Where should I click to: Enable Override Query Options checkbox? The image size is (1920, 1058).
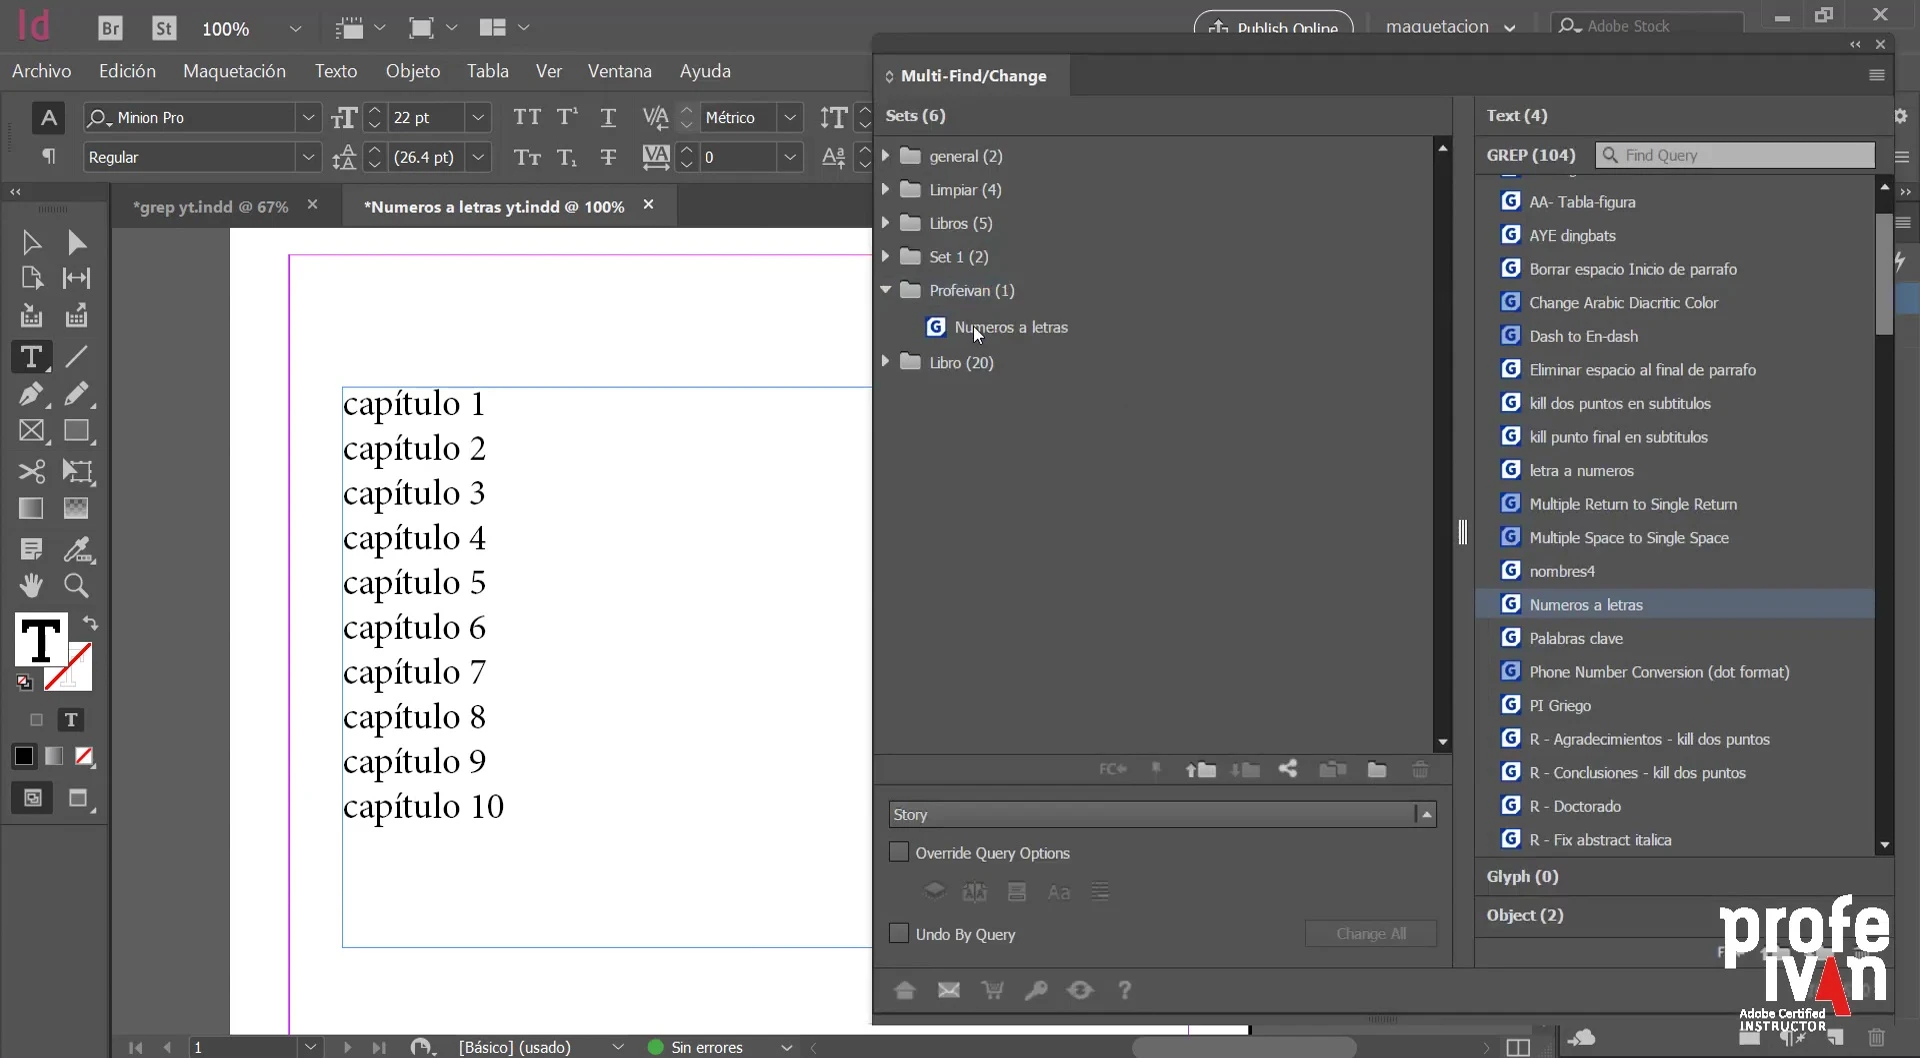[899, 852]
